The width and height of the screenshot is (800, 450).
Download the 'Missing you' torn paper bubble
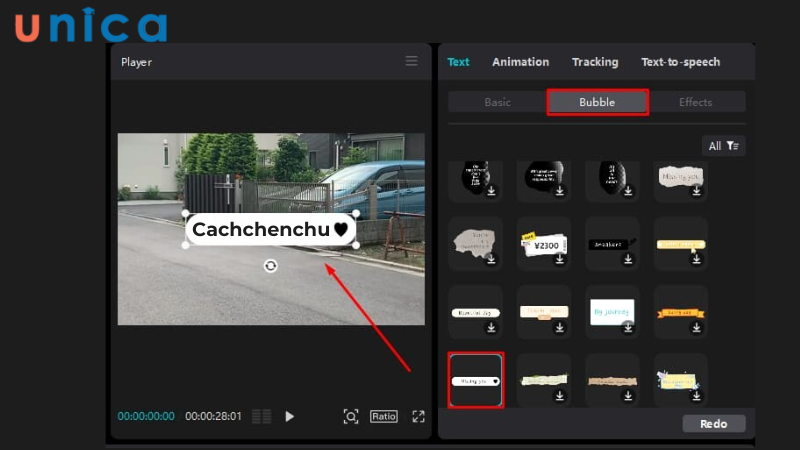[696, 191]
